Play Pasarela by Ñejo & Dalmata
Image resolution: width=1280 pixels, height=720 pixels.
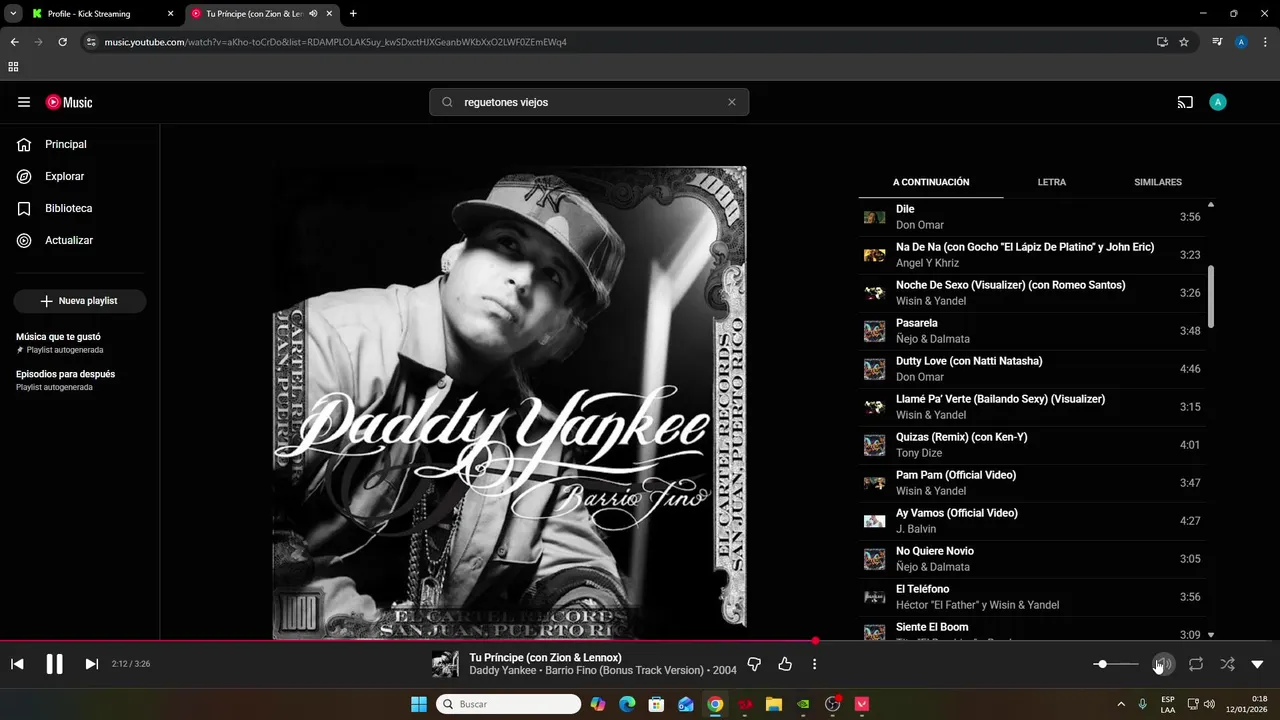click(x=1032, y=331)
